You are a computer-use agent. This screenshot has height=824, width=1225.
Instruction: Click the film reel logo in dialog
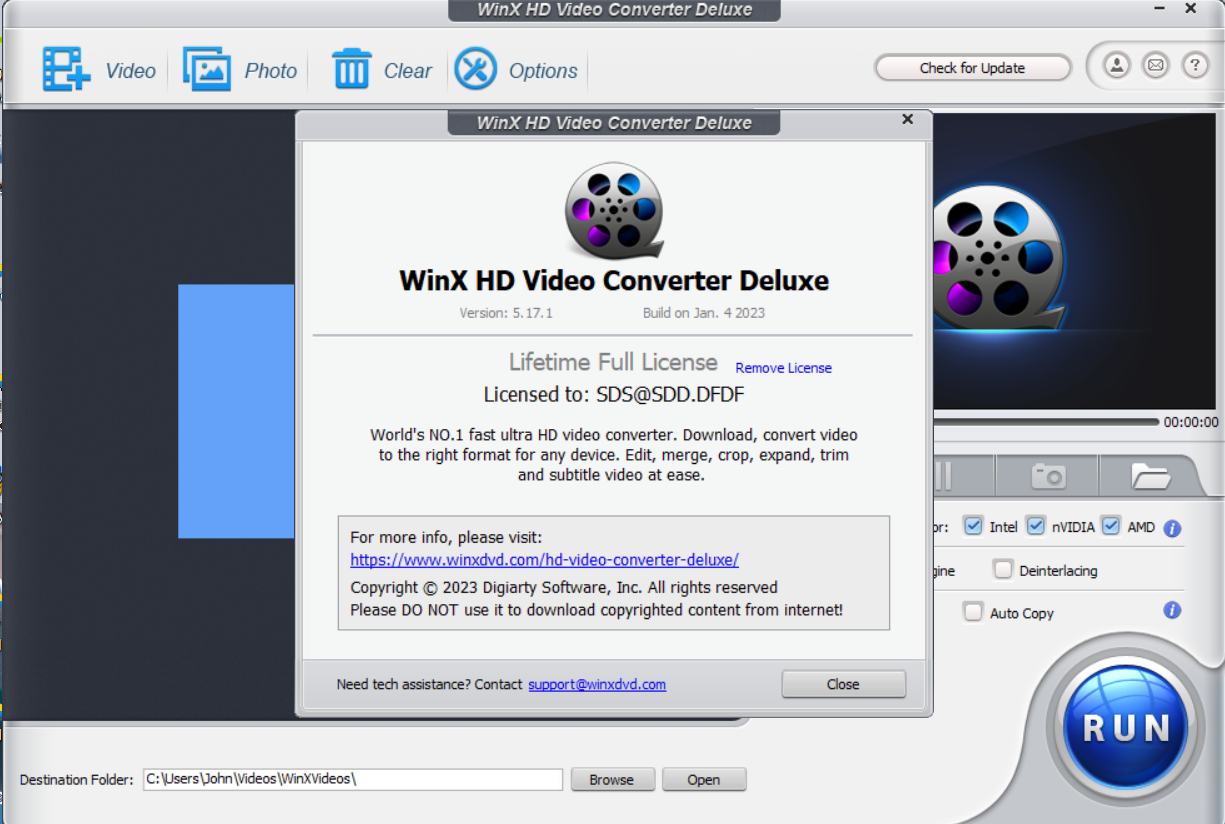(x=614, y=211)
